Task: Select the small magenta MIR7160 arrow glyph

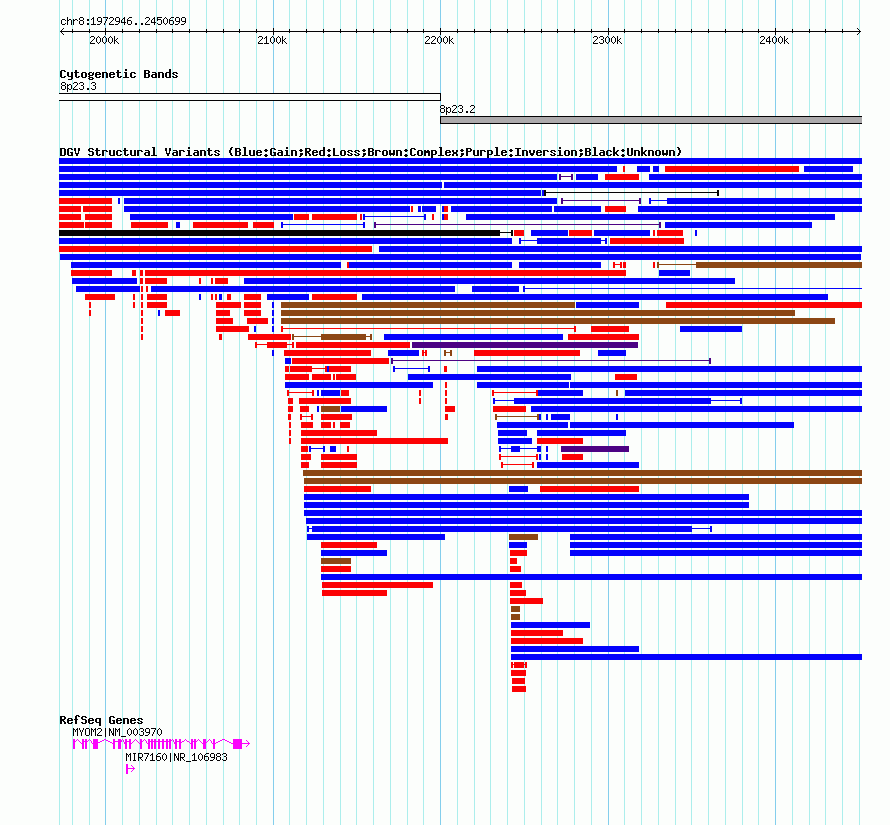Action: click(x=130, y=769)
